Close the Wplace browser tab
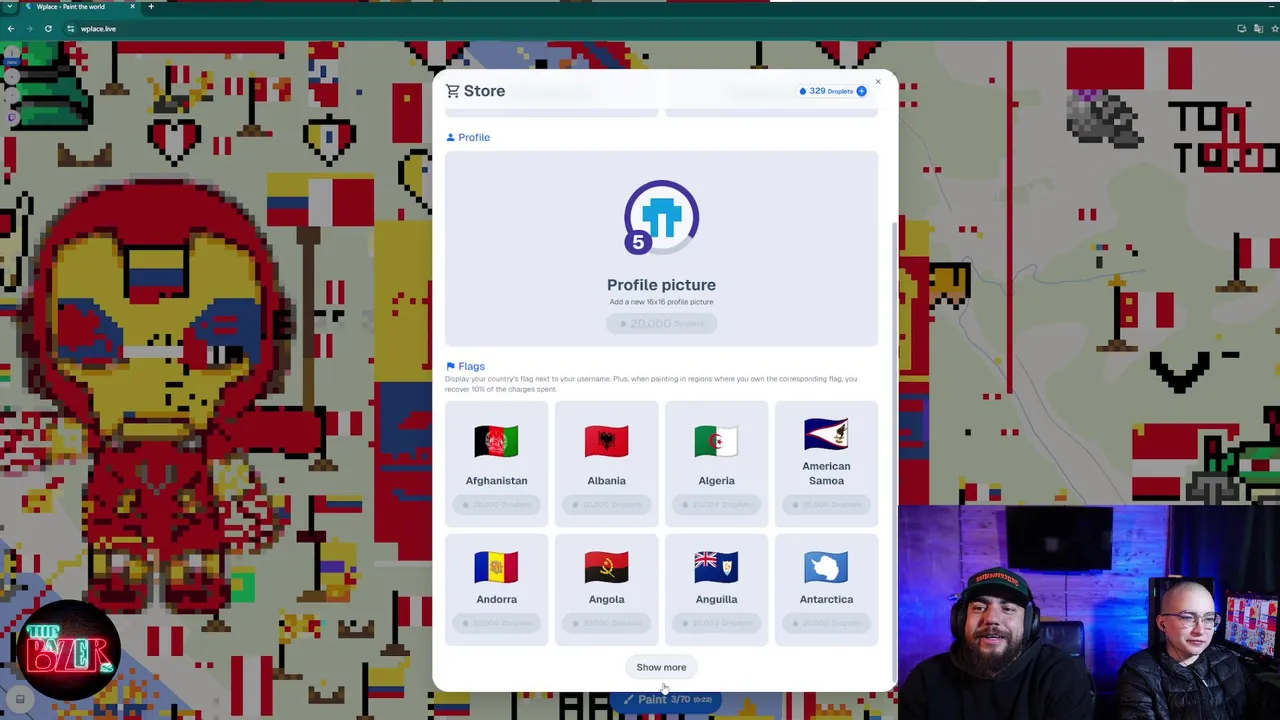The width and height of the screenshot is (1280, 720). (x=132, y=7)
